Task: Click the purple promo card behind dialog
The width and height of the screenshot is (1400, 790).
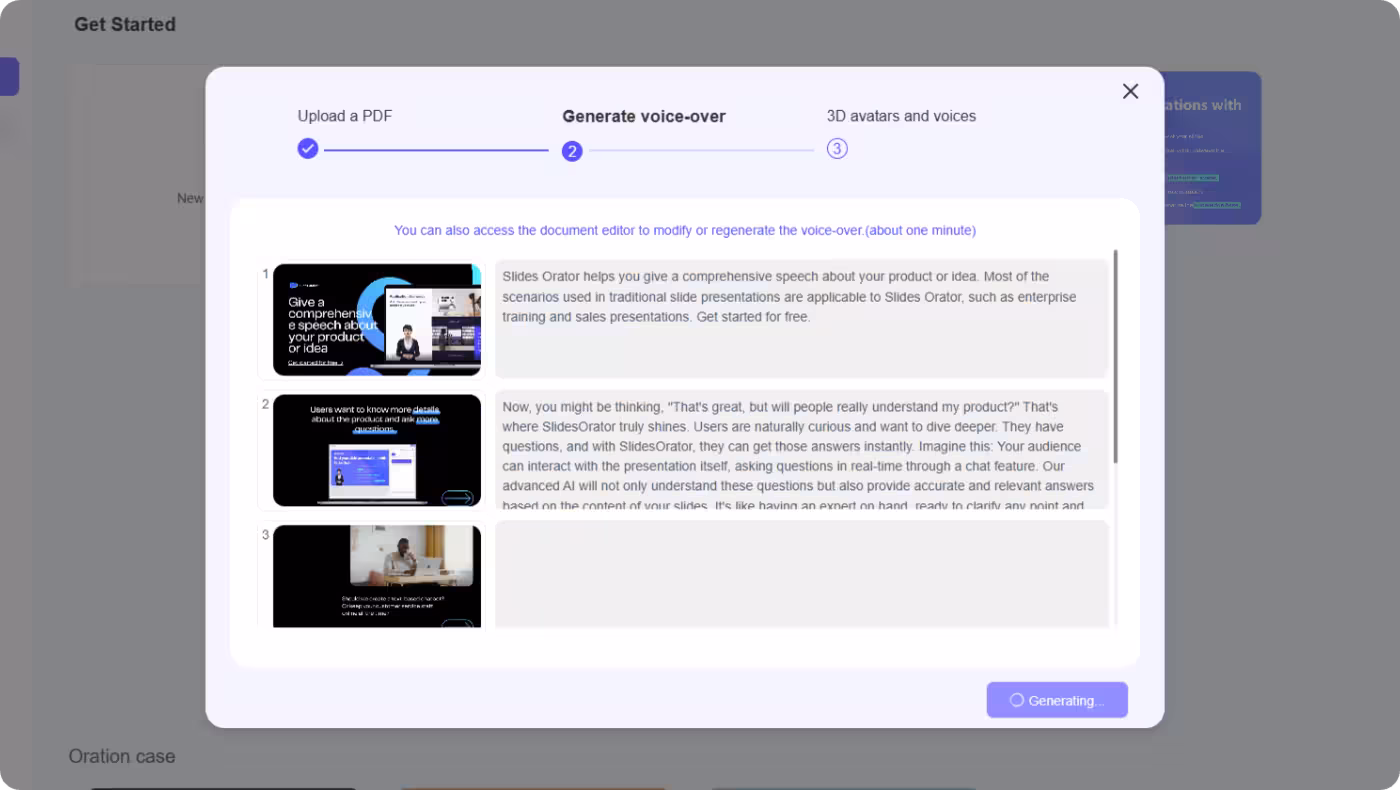Action: 1212,147
